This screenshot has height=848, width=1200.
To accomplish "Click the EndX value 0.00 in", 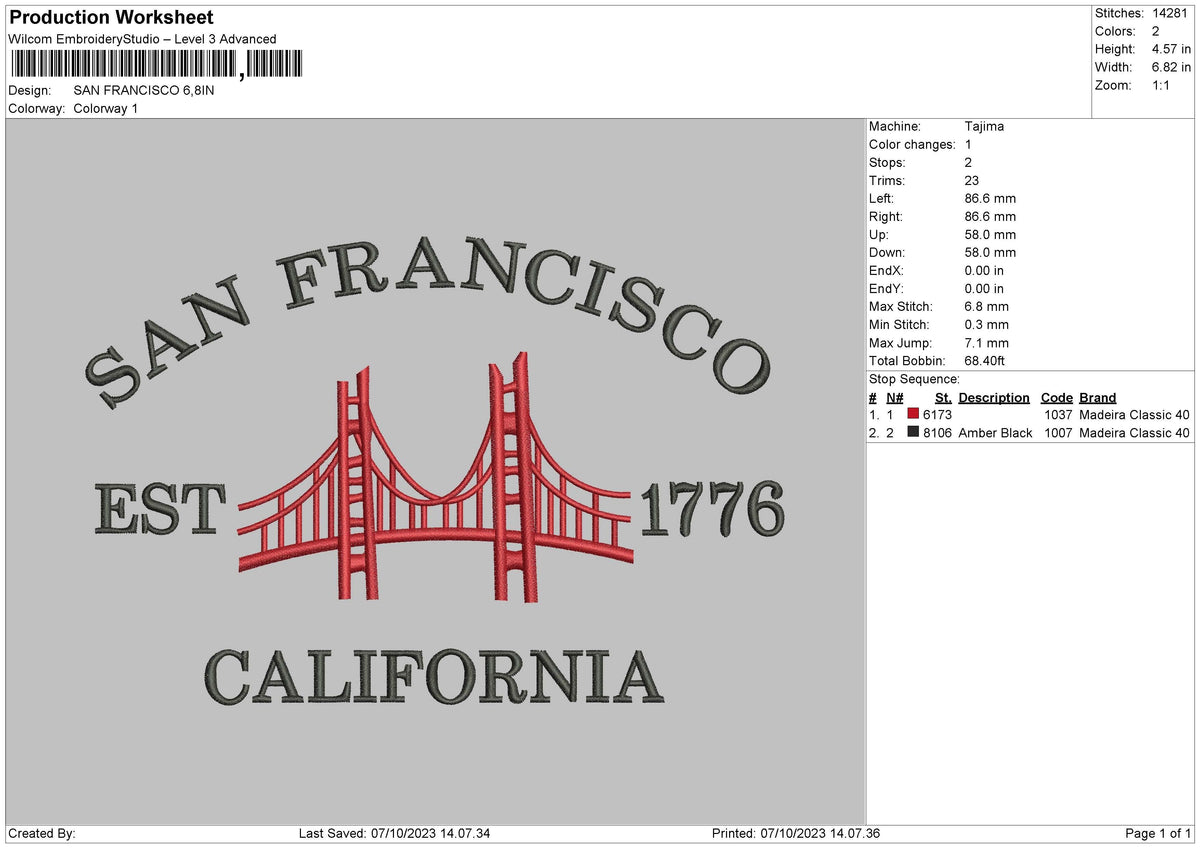I will pyautogui.click(x=984, y=270).
